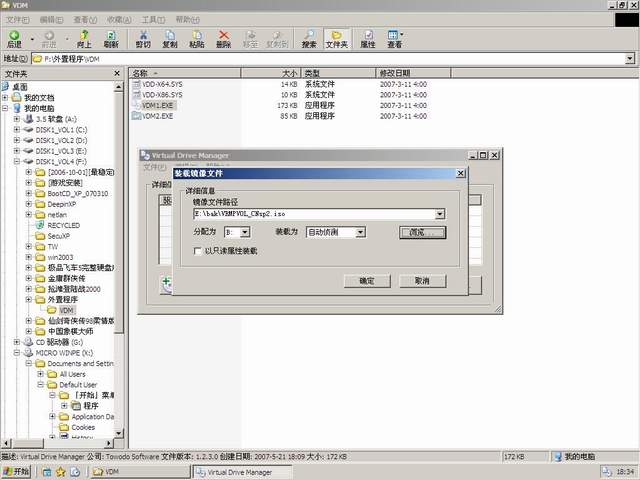Image resolution: width=640 pixels, height=480 pixels.
Task: Click the Virtual Drive Manager taskbar button
Action: [x=241, y=471]
